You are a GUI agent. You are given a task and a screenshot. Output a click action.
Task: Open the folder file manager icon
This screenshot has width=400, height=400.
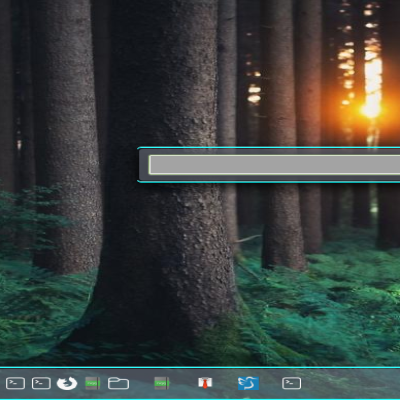coord(118,383)
